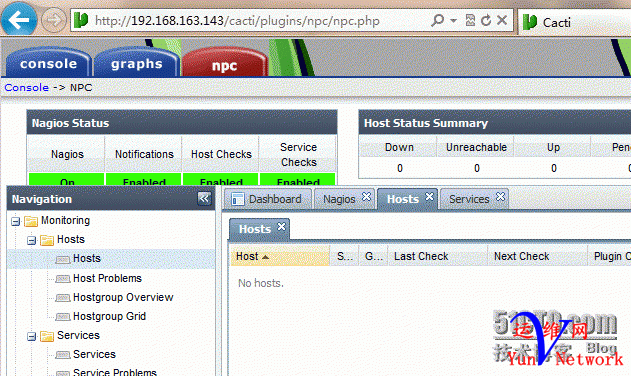Click the compatibility view icon in address bar

point(470,20)
